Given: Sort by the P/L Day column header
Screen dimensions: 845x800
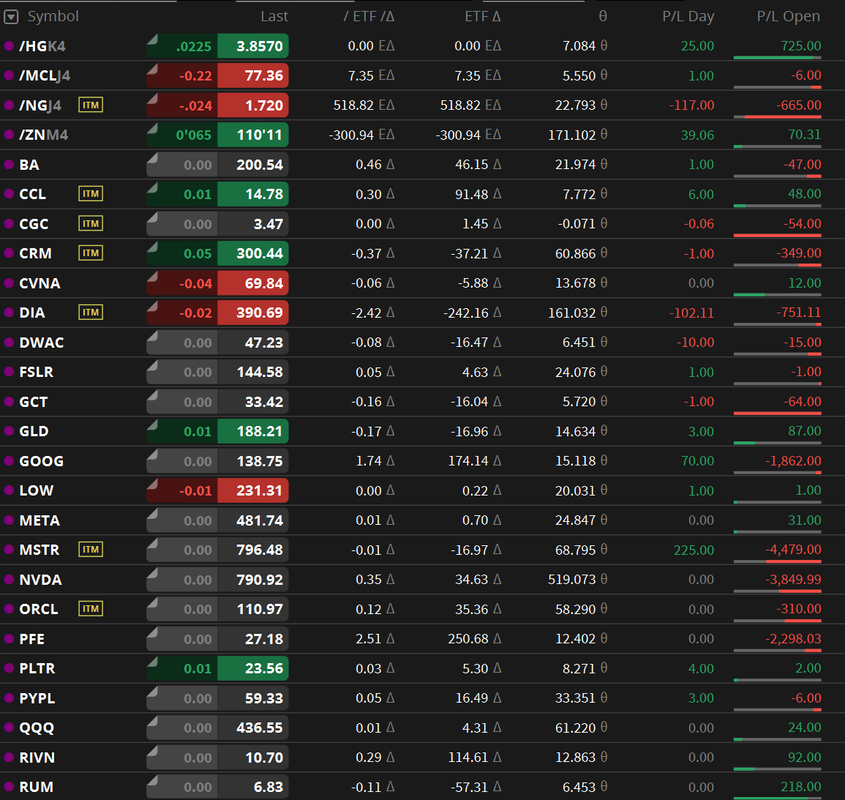Looking at the screenshot, I should pyautogui.click(x=688, y=17).
